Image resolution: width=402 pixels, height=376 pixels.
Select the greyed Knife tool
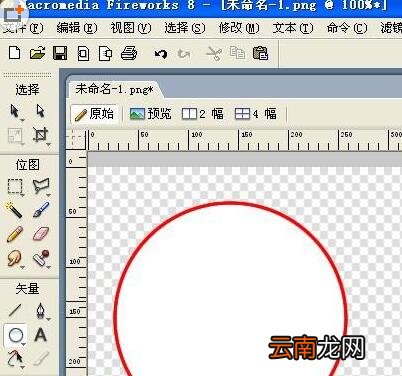(x=41, y=359)
